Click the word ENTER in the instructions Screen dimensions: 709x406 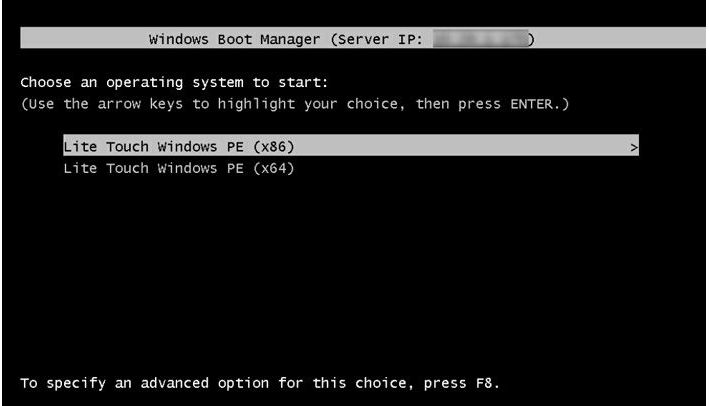(x=532, y=104)
